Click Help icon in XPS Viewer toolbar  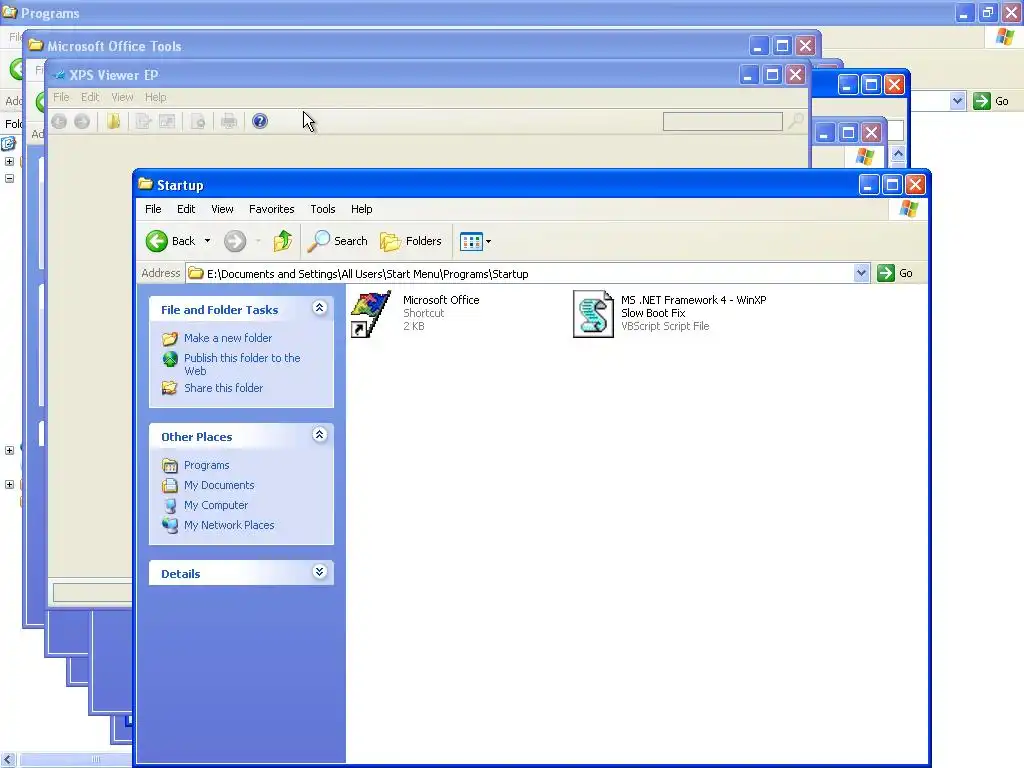click(x=260, y=121)
